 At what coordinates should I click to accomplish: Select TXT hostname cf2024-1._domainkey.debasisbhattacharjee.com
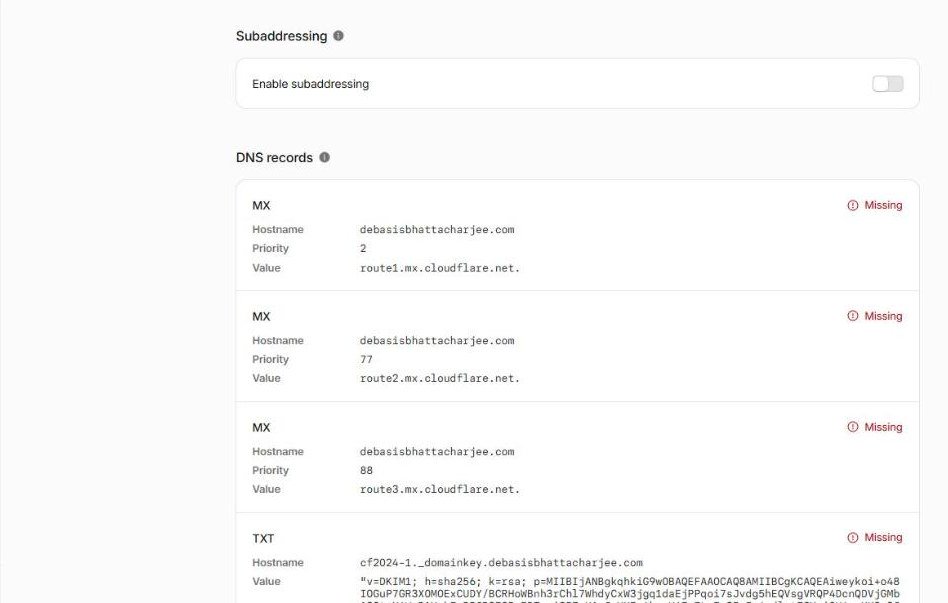tap(501, 563)
